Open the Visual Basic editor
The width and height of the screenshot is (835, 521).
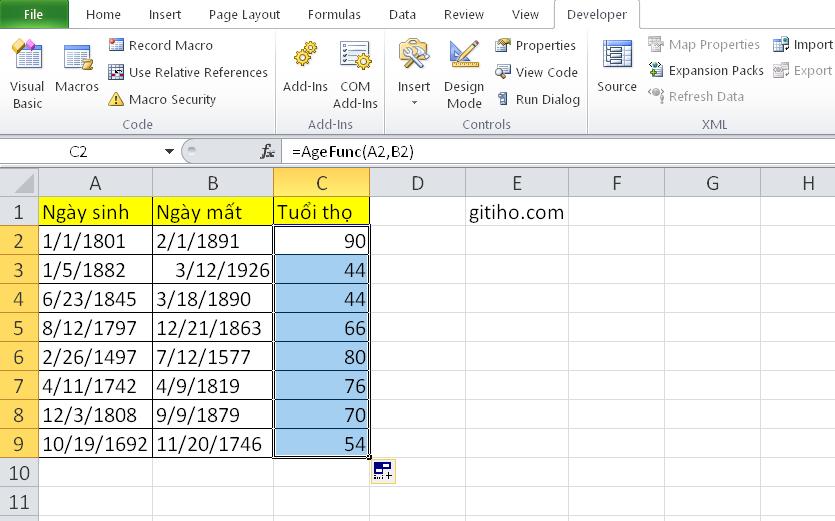(27, 74)
